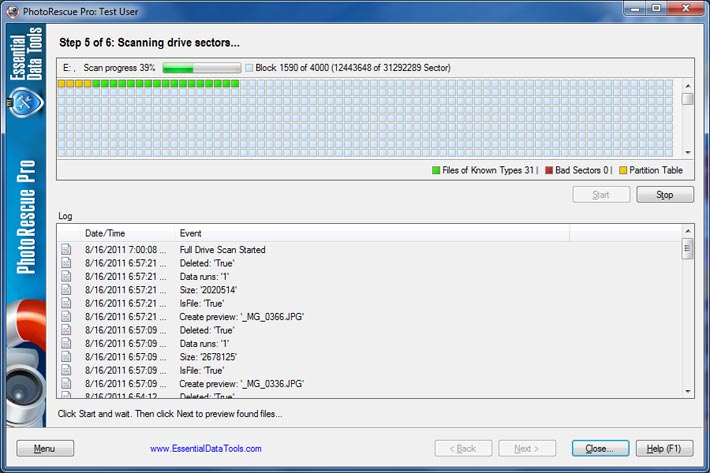Click the Essential Data Tools shield logo

pos(26,102)
